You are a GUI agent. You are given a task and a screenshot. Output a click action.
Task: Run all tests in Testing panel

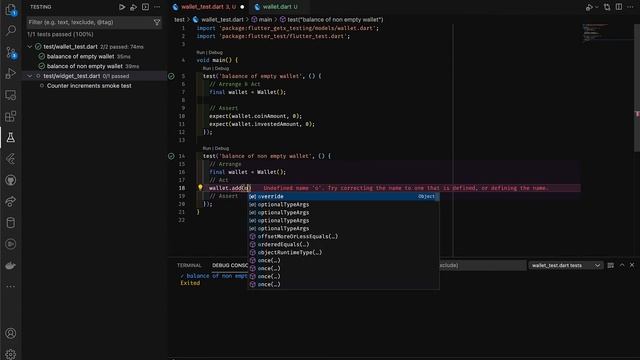122,7
